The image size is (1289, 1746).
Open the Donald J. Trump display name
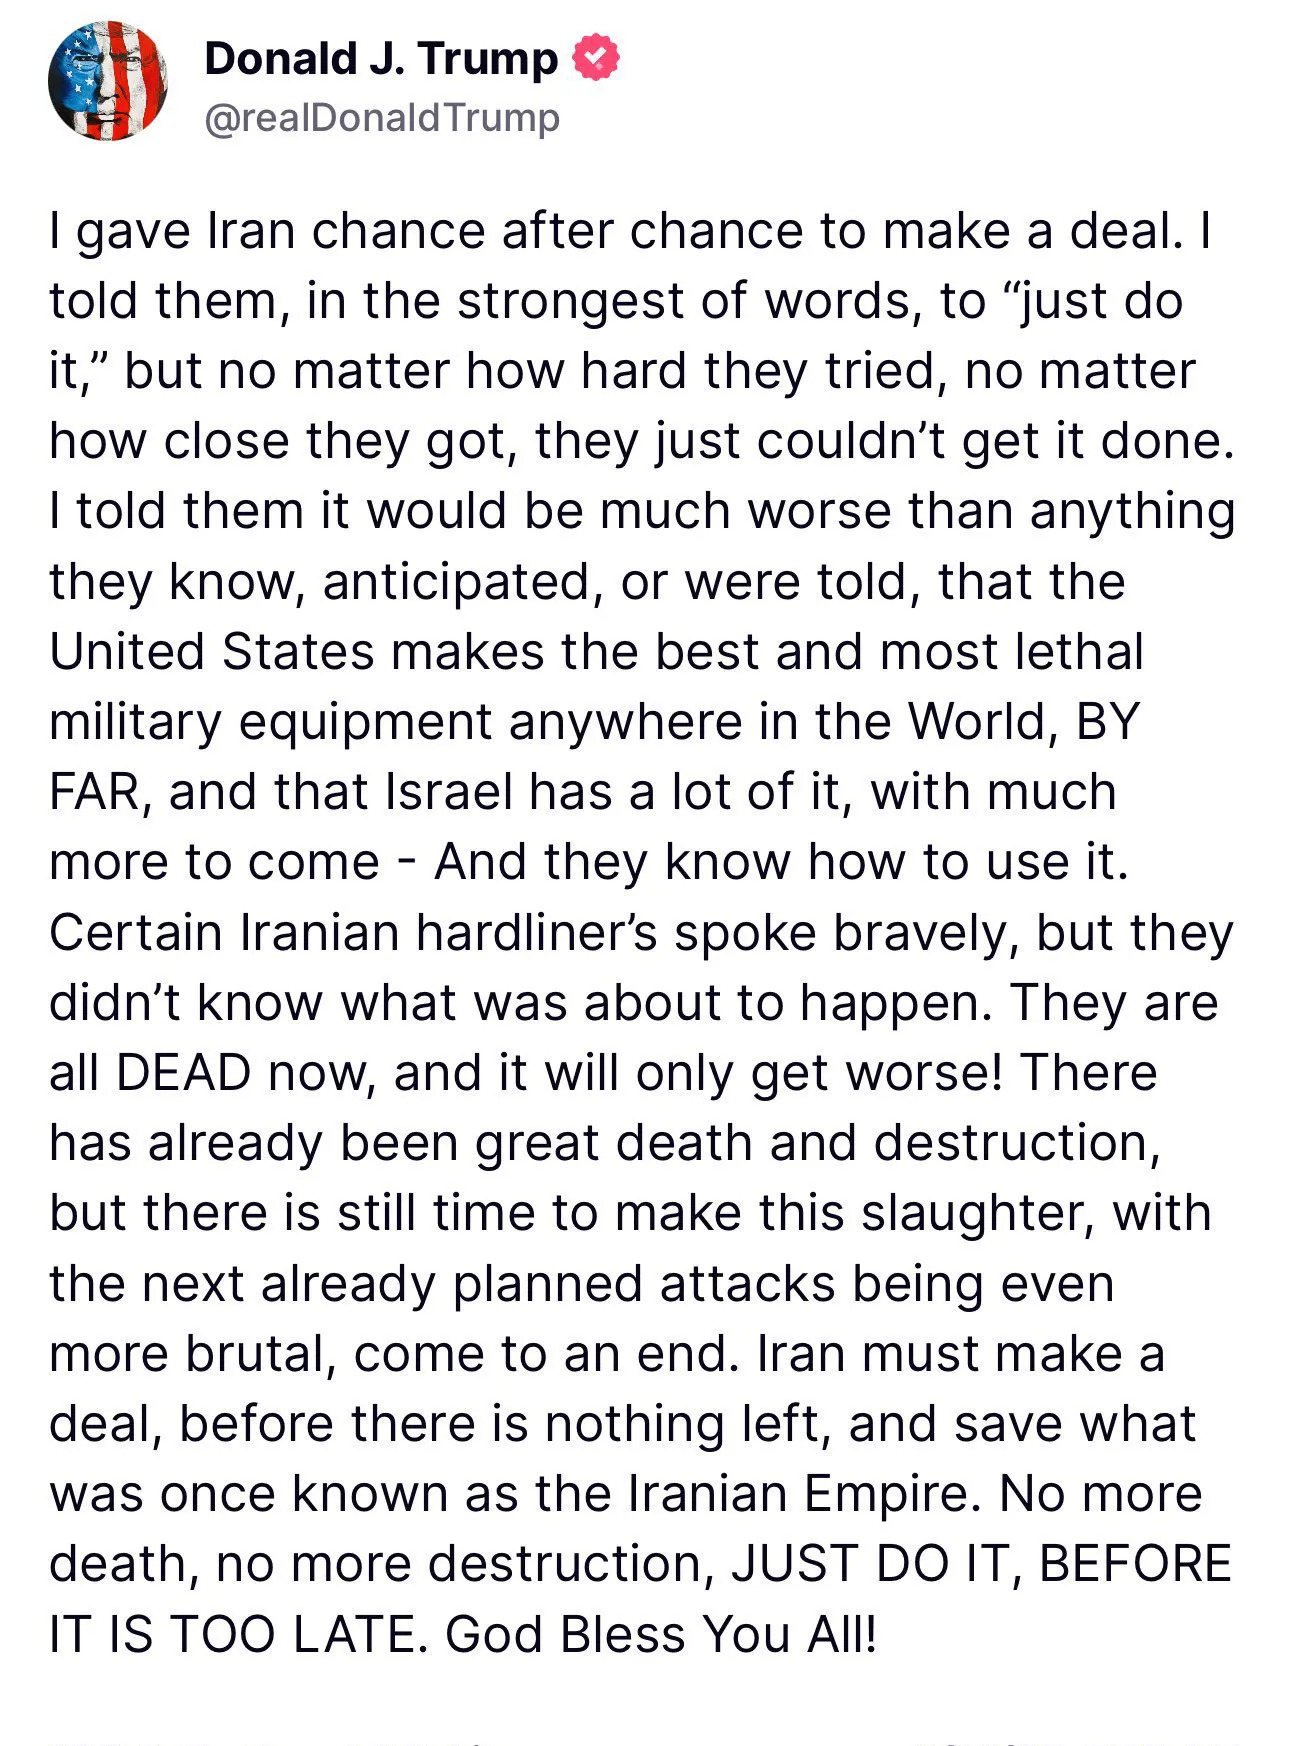[x=381, y=58]
